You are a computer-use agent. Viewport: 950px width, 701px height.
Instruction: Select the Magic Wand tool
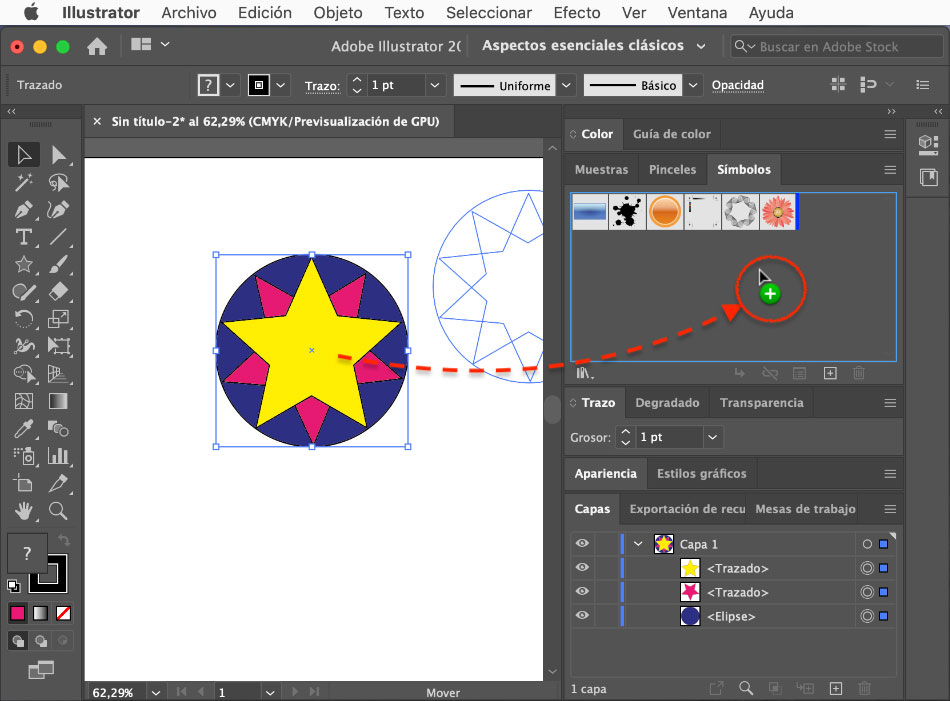pos(24,182)
